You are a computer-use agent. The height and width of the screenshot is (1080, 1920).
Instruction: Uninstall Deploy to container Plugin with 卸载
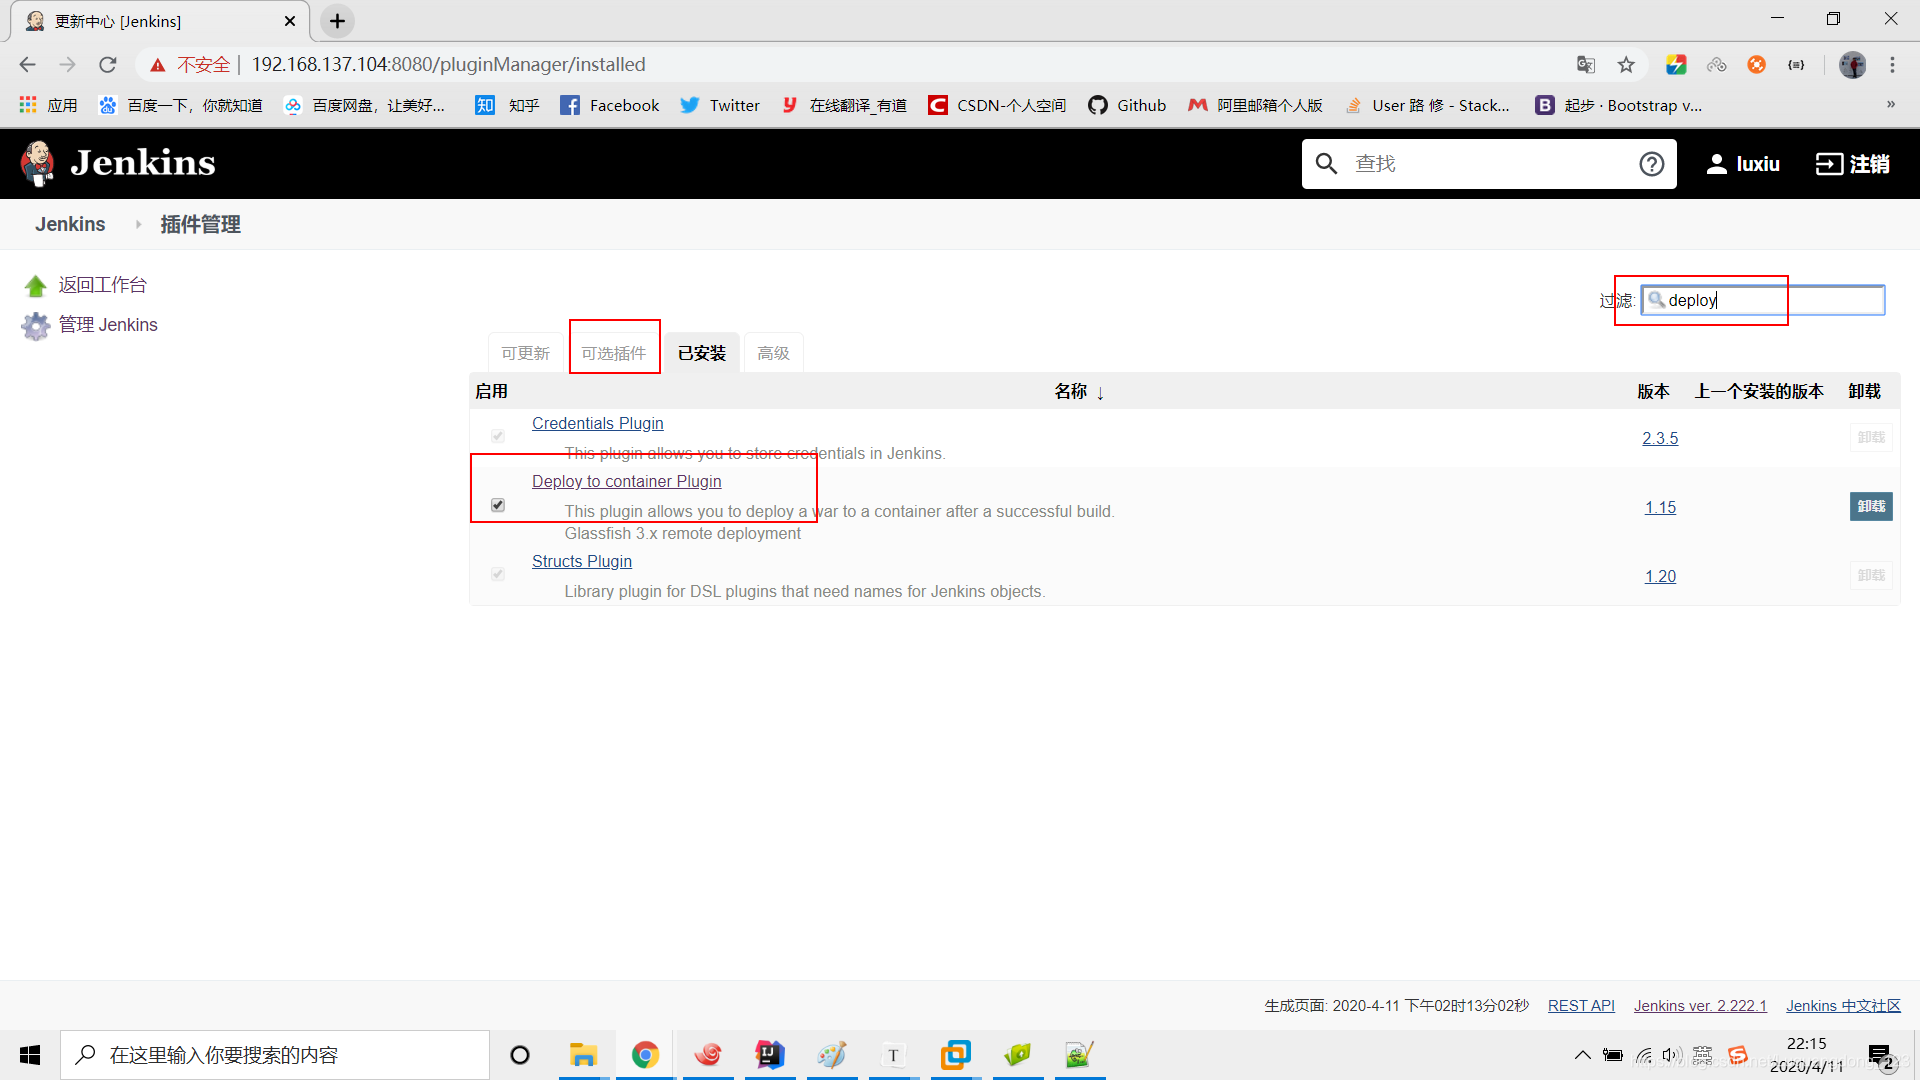click(x=1871, y=506)
